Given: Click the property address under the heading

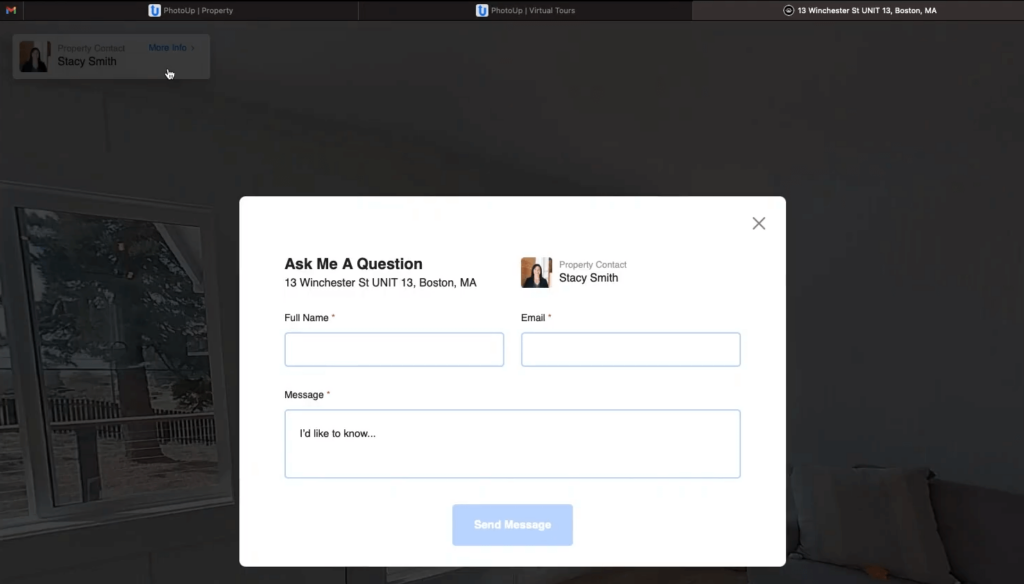Looking at the screenshot, I should (x=380, y=283).
